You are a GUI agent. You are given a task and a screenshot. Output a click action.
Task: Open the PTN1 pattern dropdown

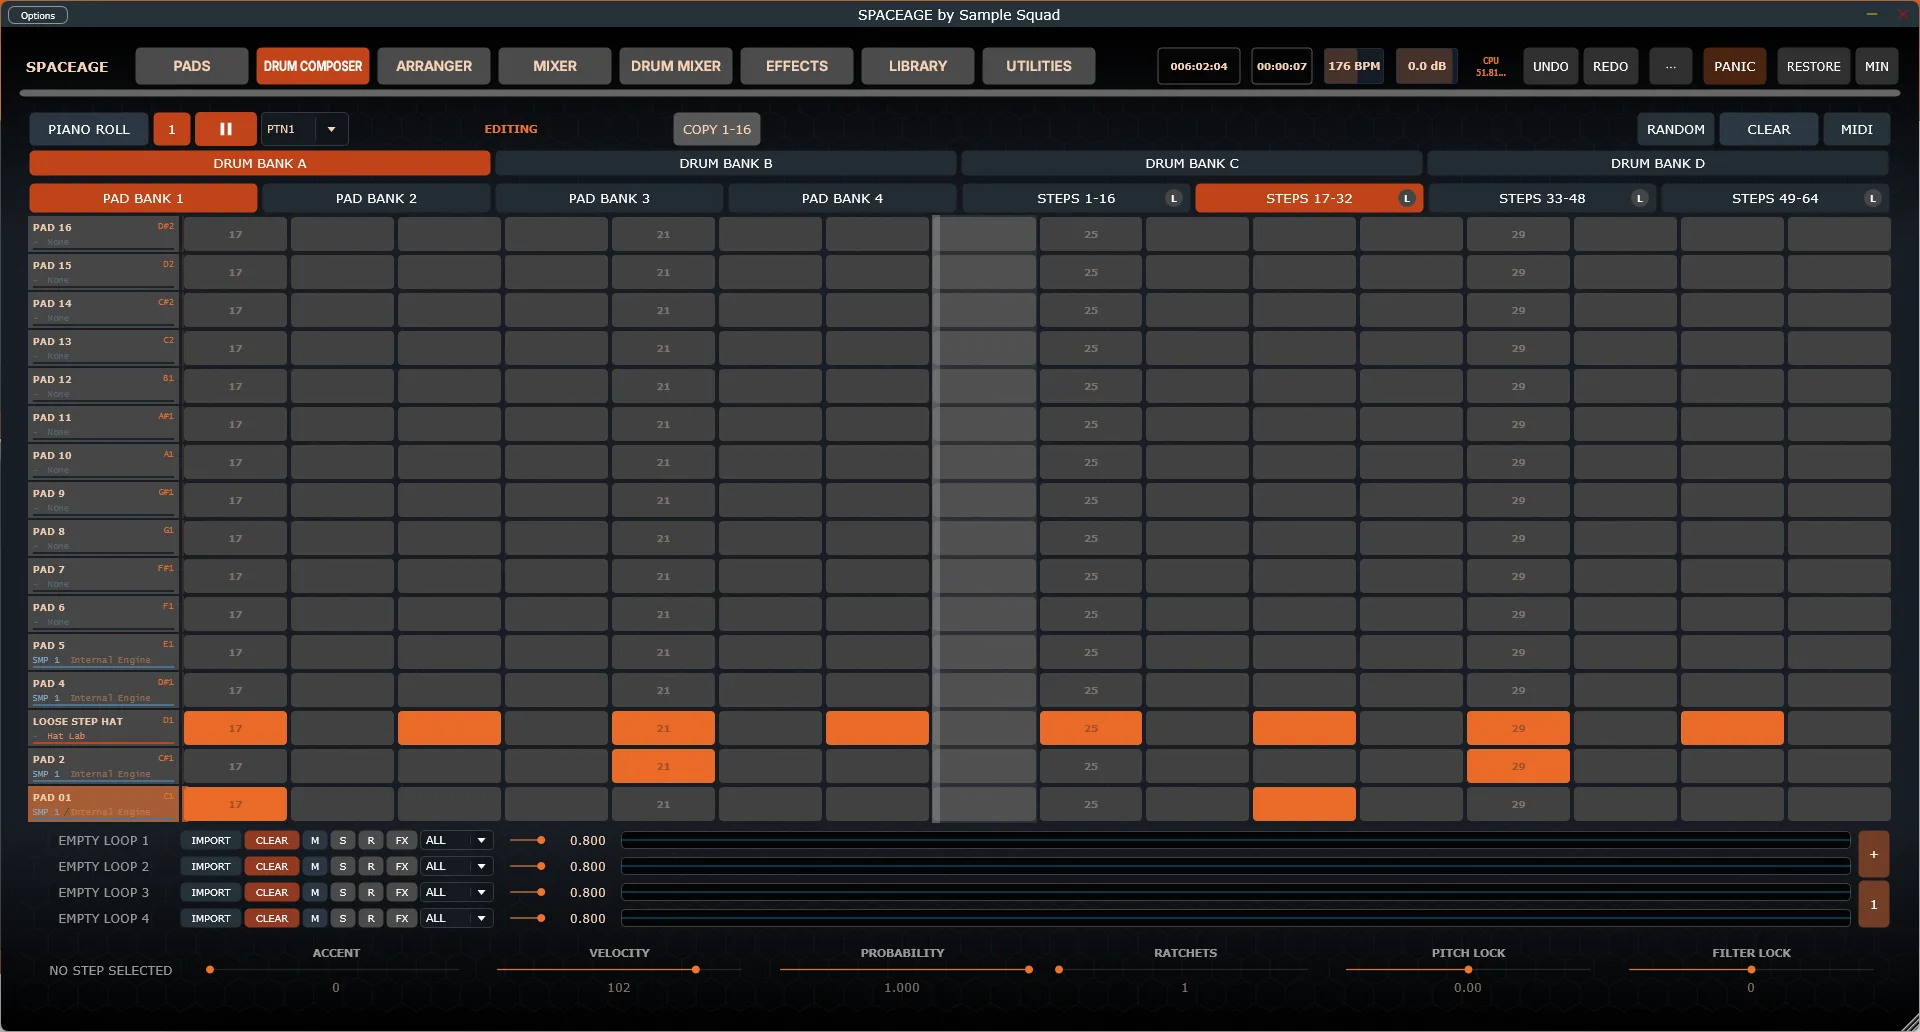(x=305, y=129)
